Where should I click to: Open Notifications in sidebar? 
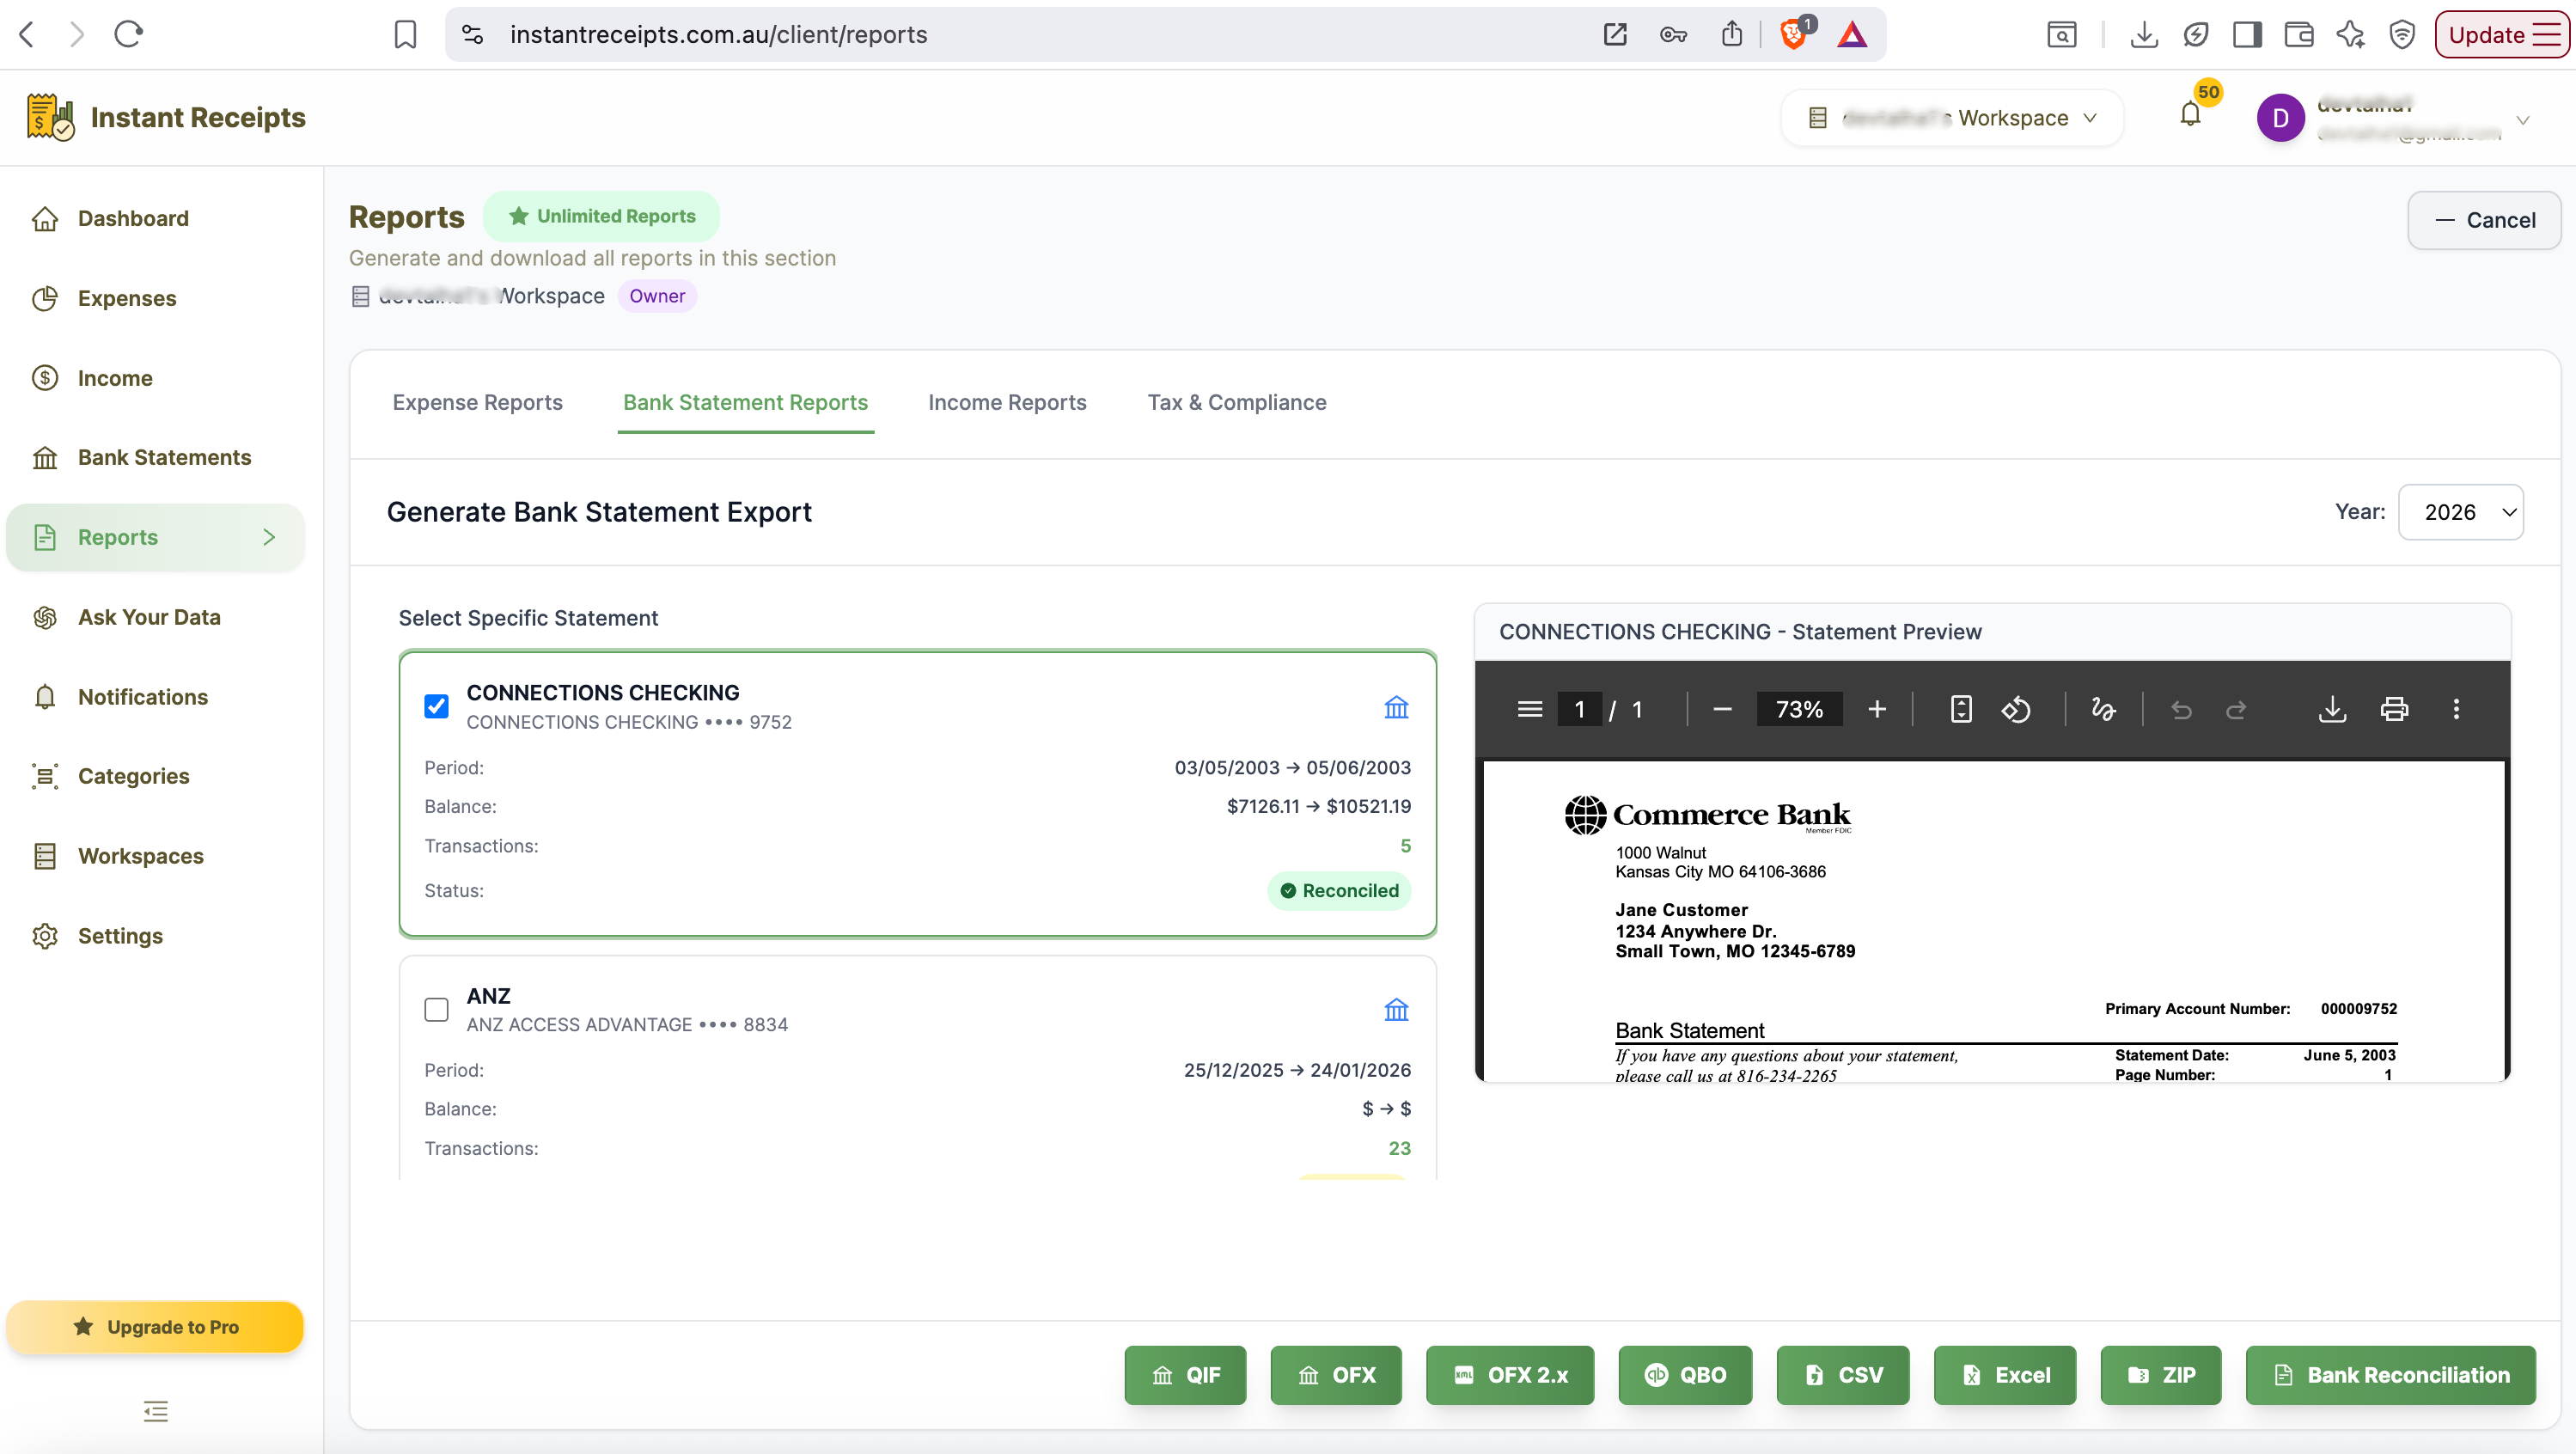tap(155, 697)
